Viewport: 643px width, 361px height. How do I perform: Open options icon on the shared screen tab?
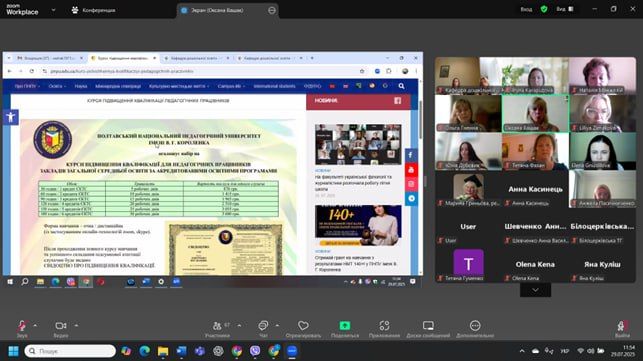pyautogui.click(x=271, y=10)
